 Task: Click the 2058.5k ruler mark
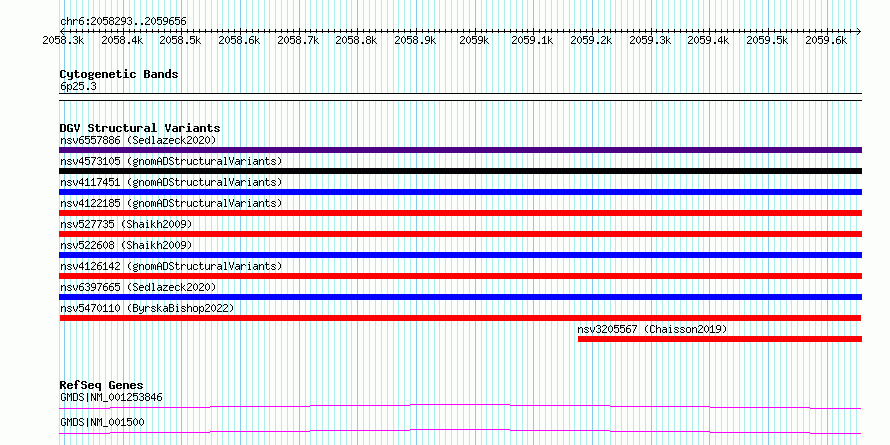[x=180, y=40]
